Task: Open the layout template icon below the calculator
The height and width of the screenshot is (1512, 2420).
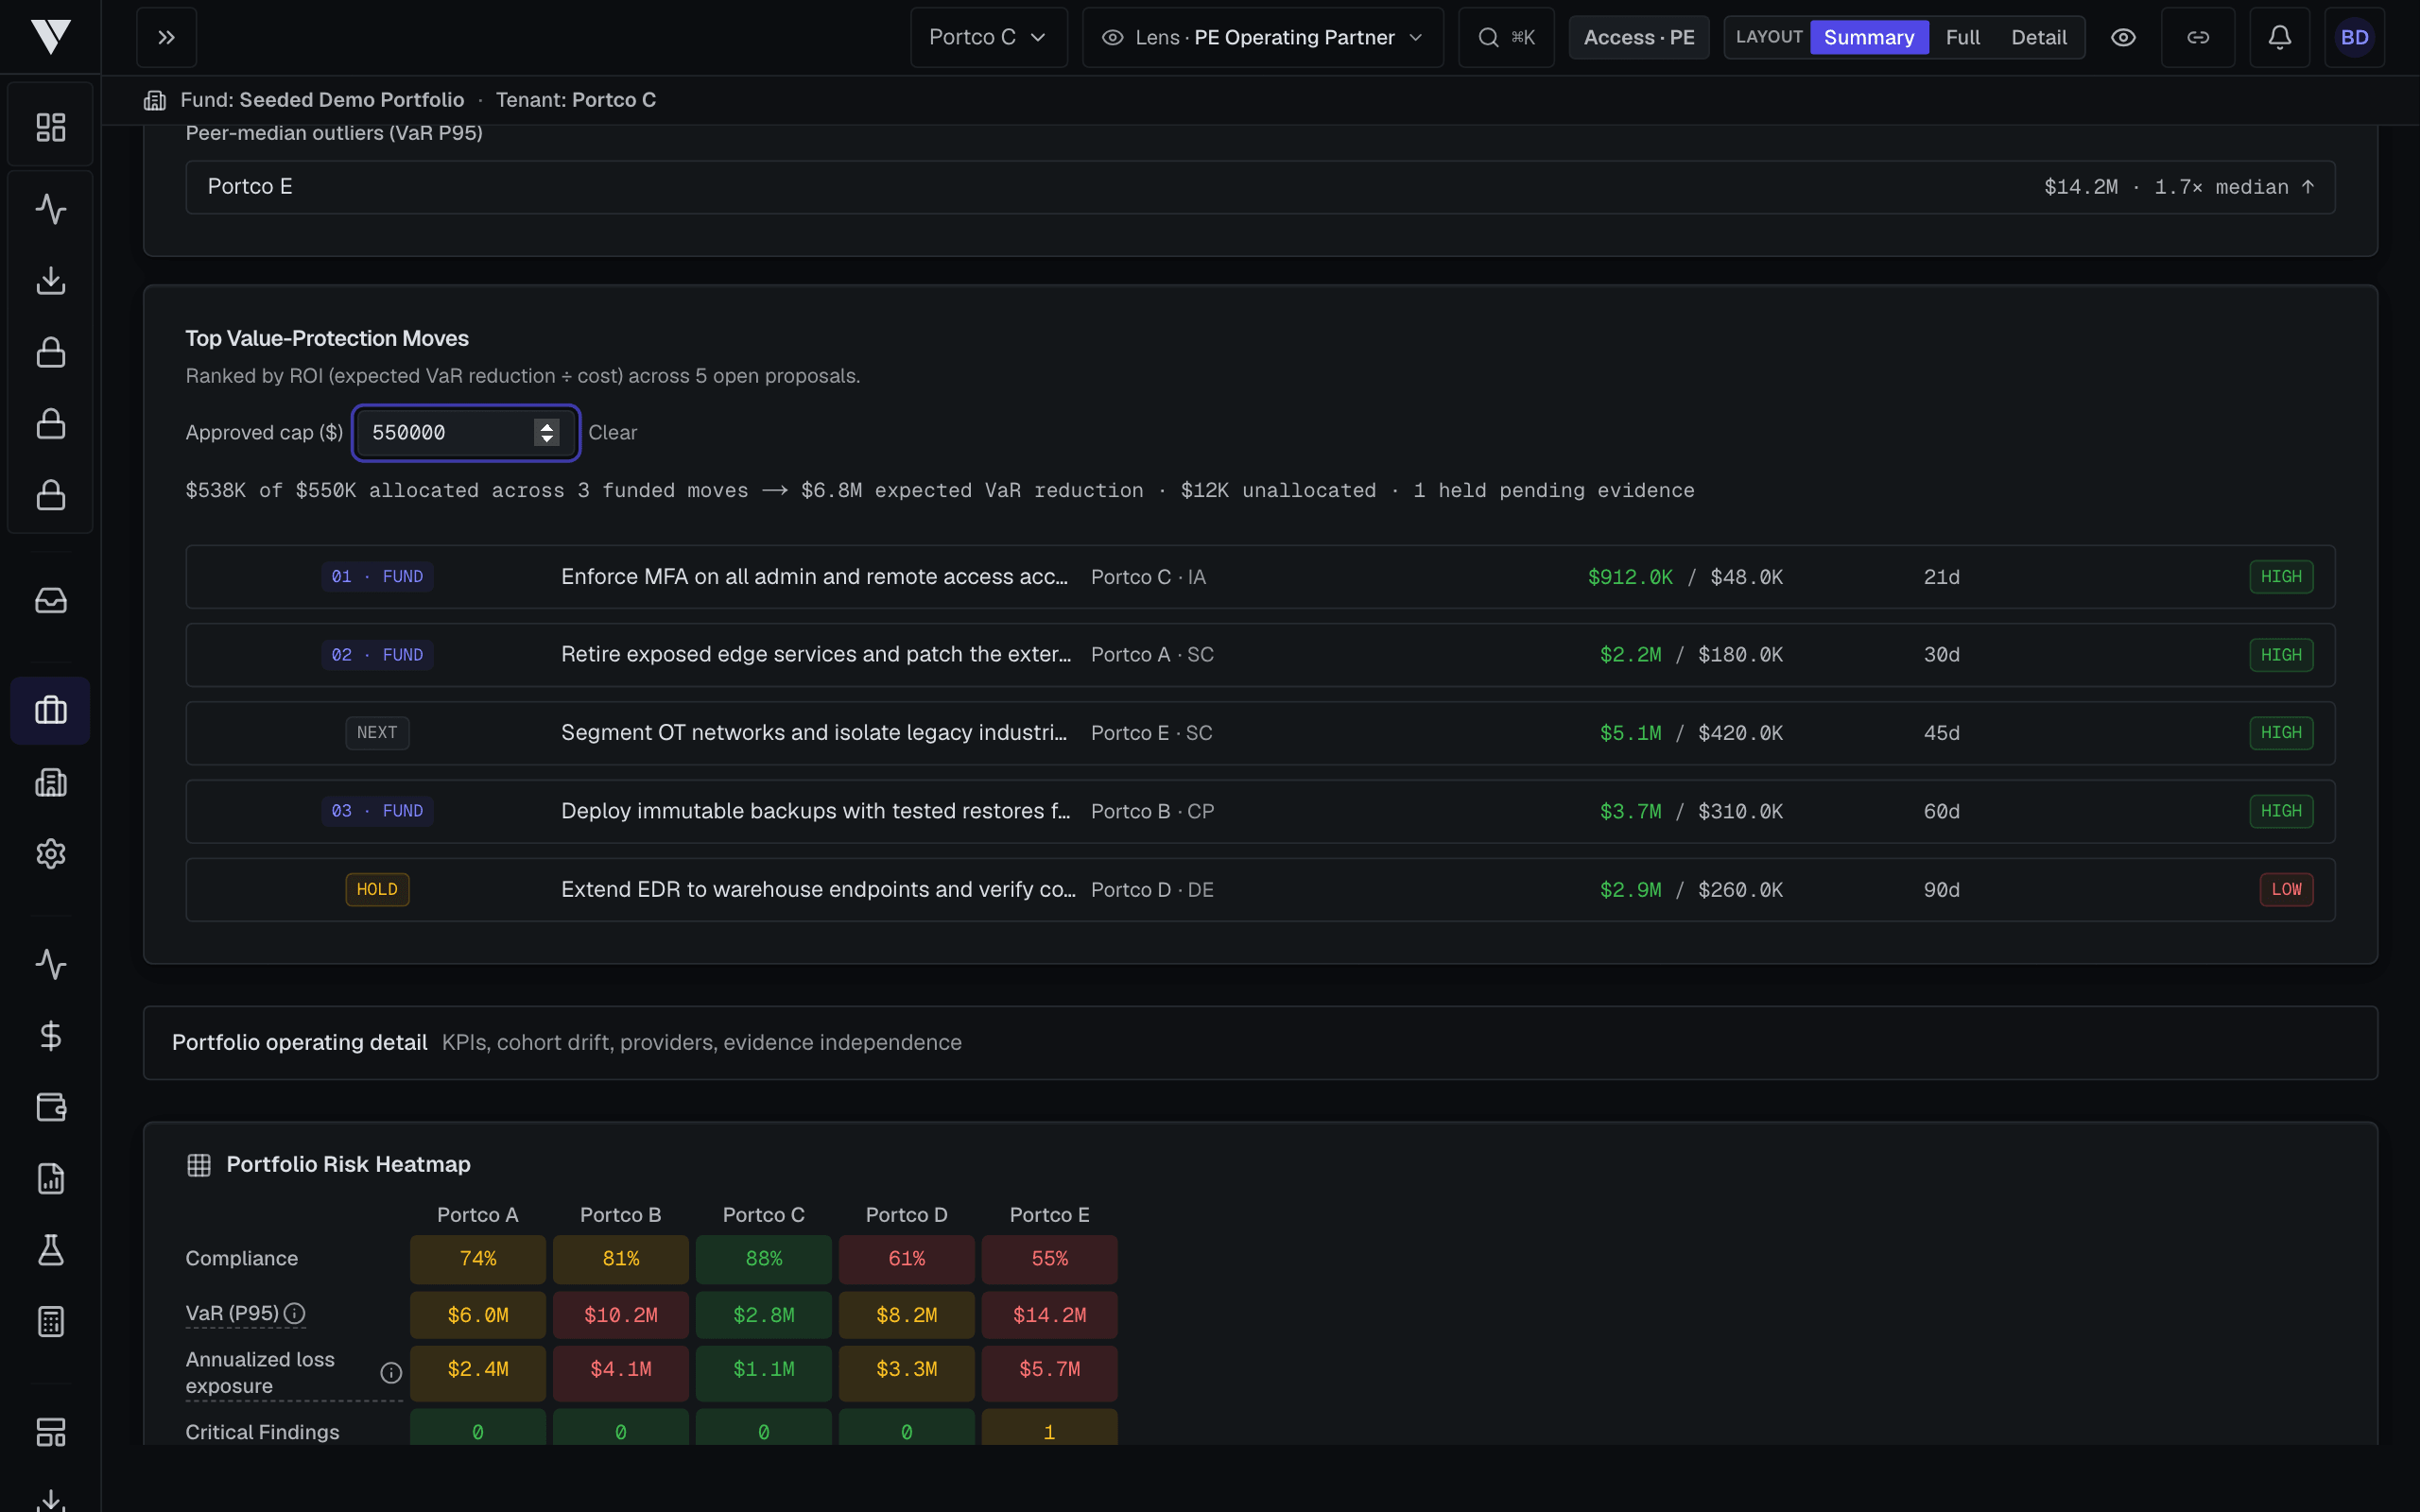Action: click(50, 1432)
